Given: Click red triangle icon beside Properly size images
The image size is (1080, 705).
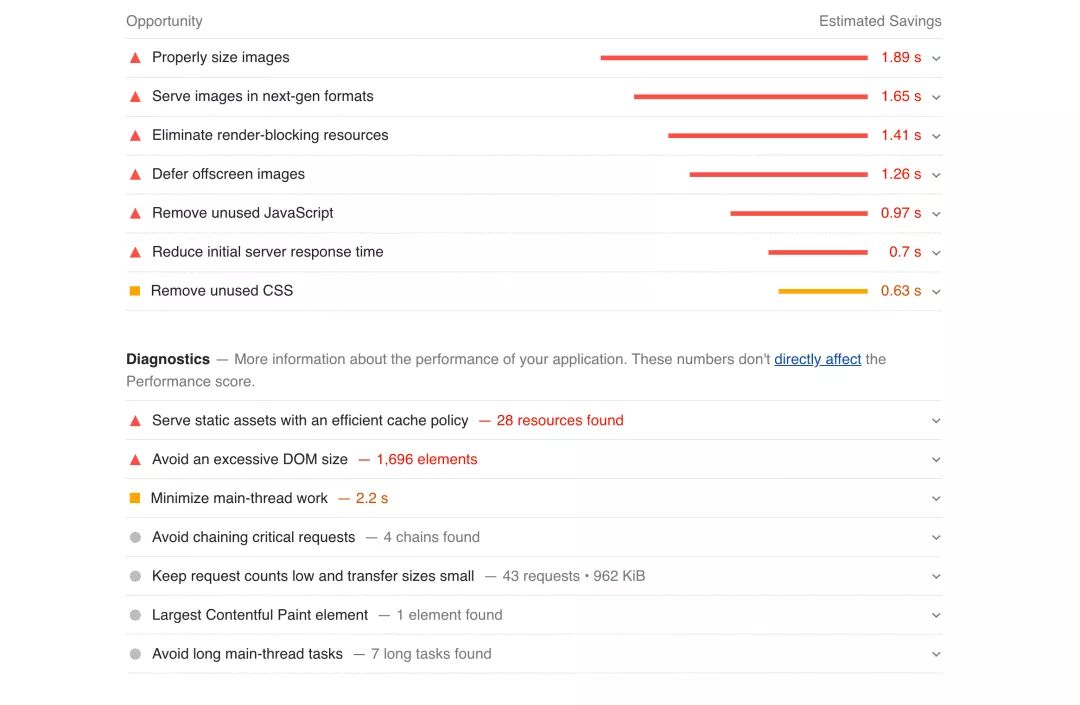Looking at the screenshot, I should tap(135, 58).
